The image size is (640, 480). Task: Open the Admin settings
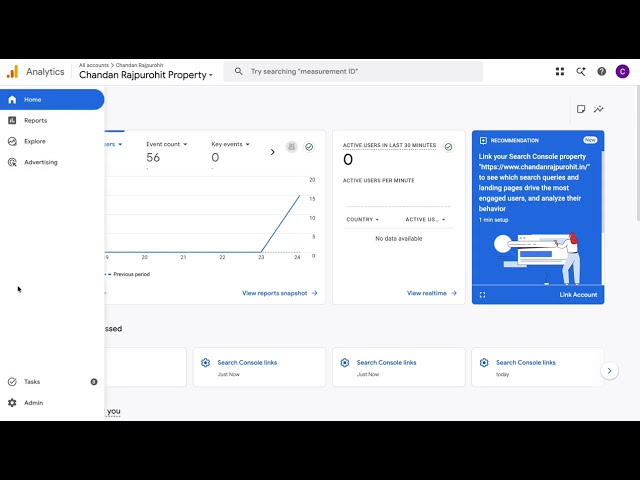(x=52, y=402)
